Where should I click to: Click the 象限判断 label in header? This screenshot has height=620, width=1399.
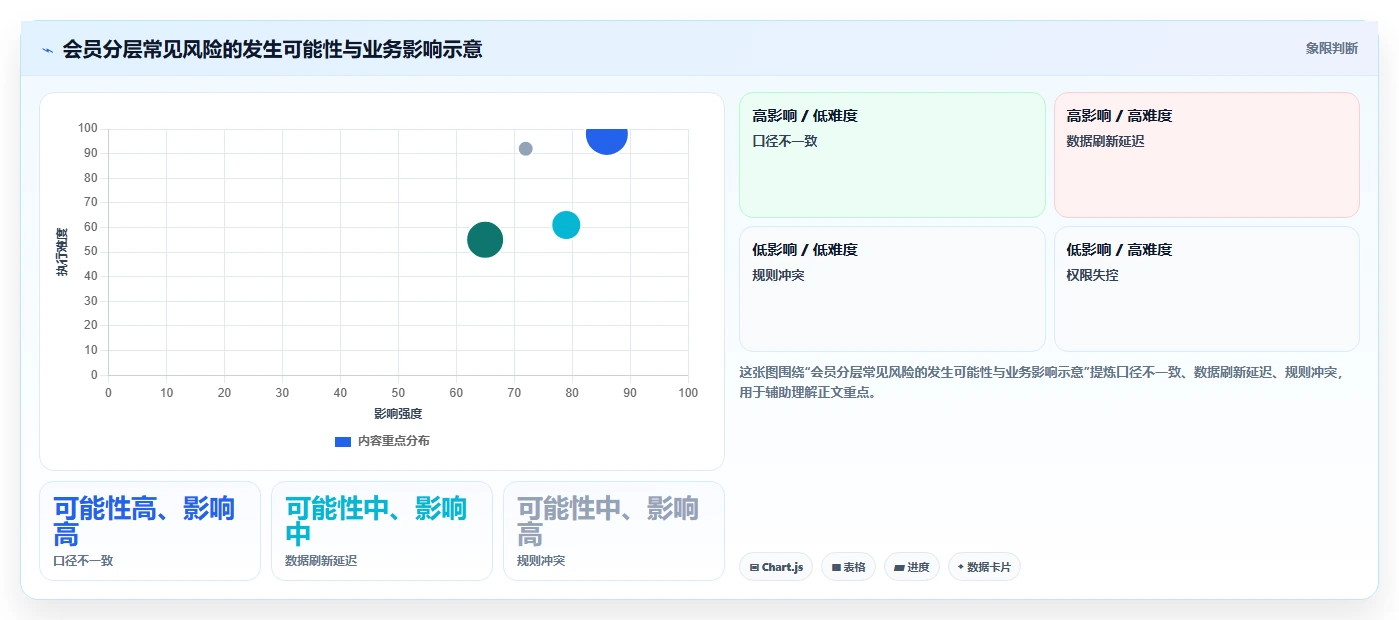[1331, 48]
